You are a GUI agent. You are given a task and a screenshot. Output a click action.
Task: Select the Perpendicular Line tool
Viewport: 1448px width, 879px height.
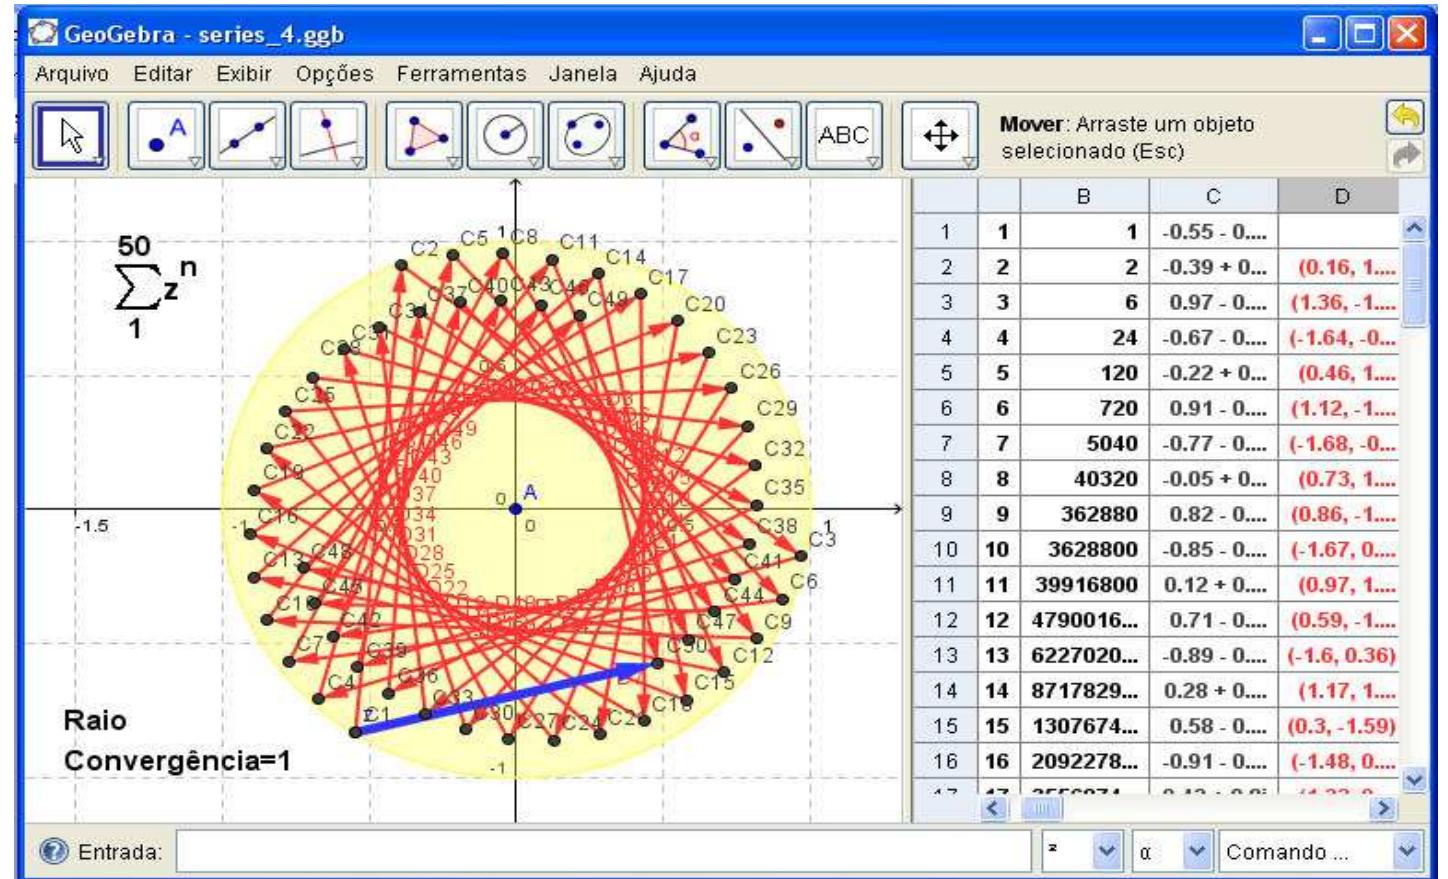329,135
